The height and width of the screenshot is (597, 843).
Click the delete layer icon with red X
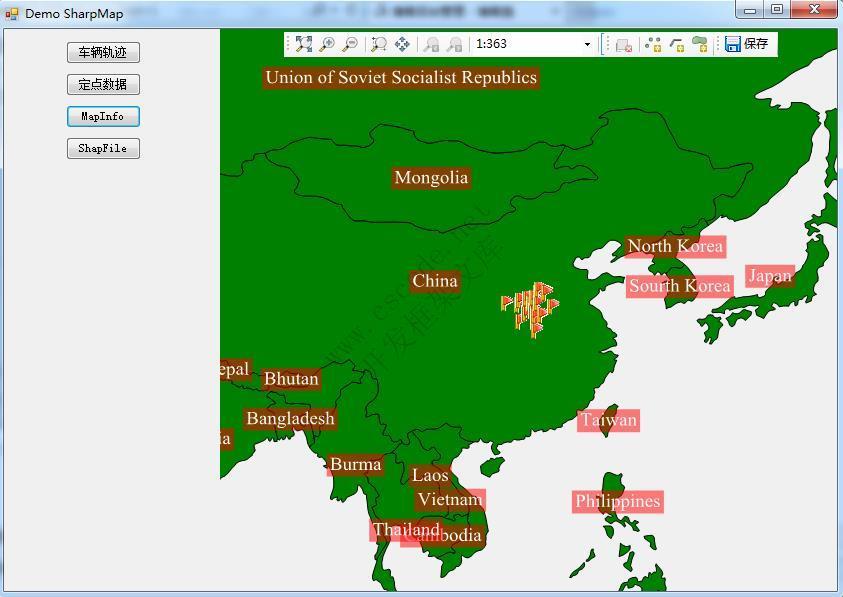tap(623, 44)
